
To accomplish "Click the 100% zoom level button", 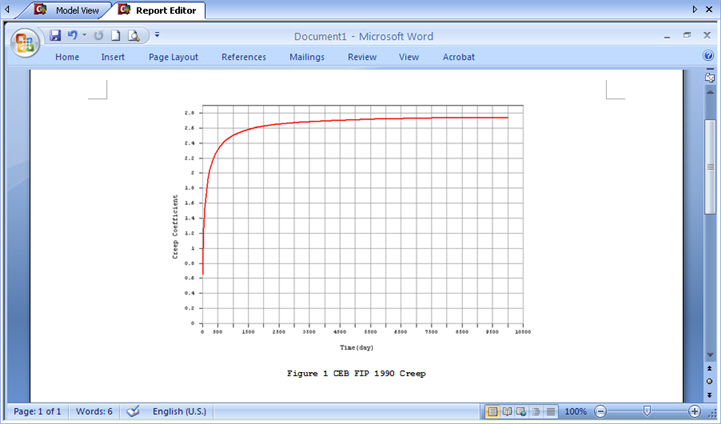I will pyautogui.click(x=575, y=411).
